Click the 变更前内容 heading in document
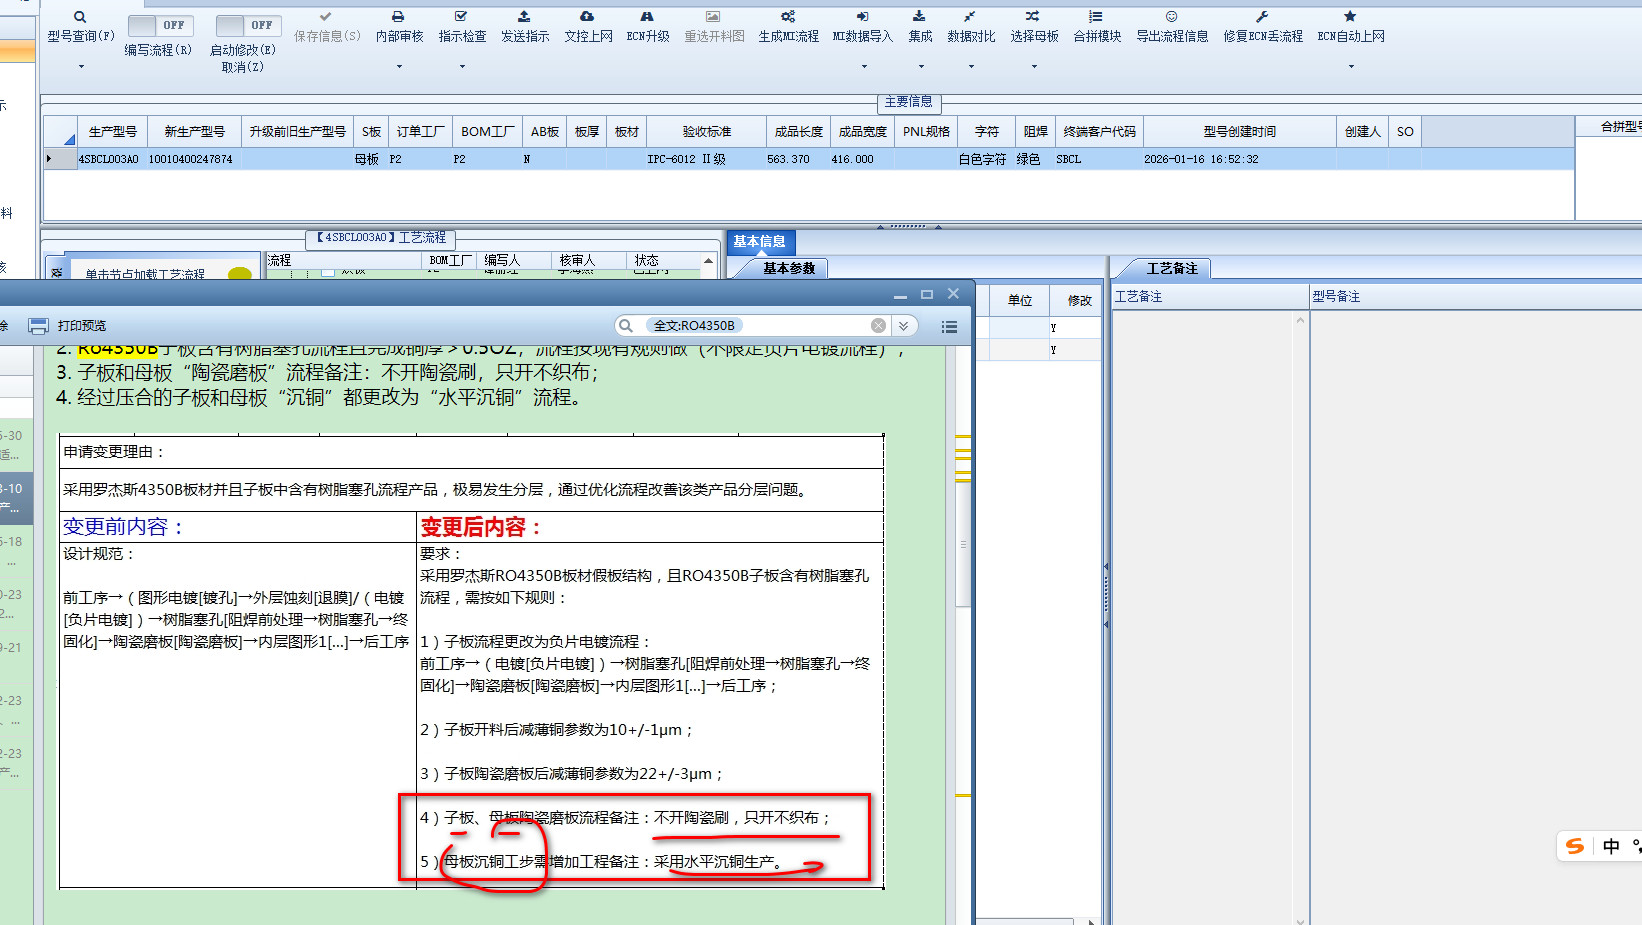Screen dimensions: 1642x925 (122, 527)
